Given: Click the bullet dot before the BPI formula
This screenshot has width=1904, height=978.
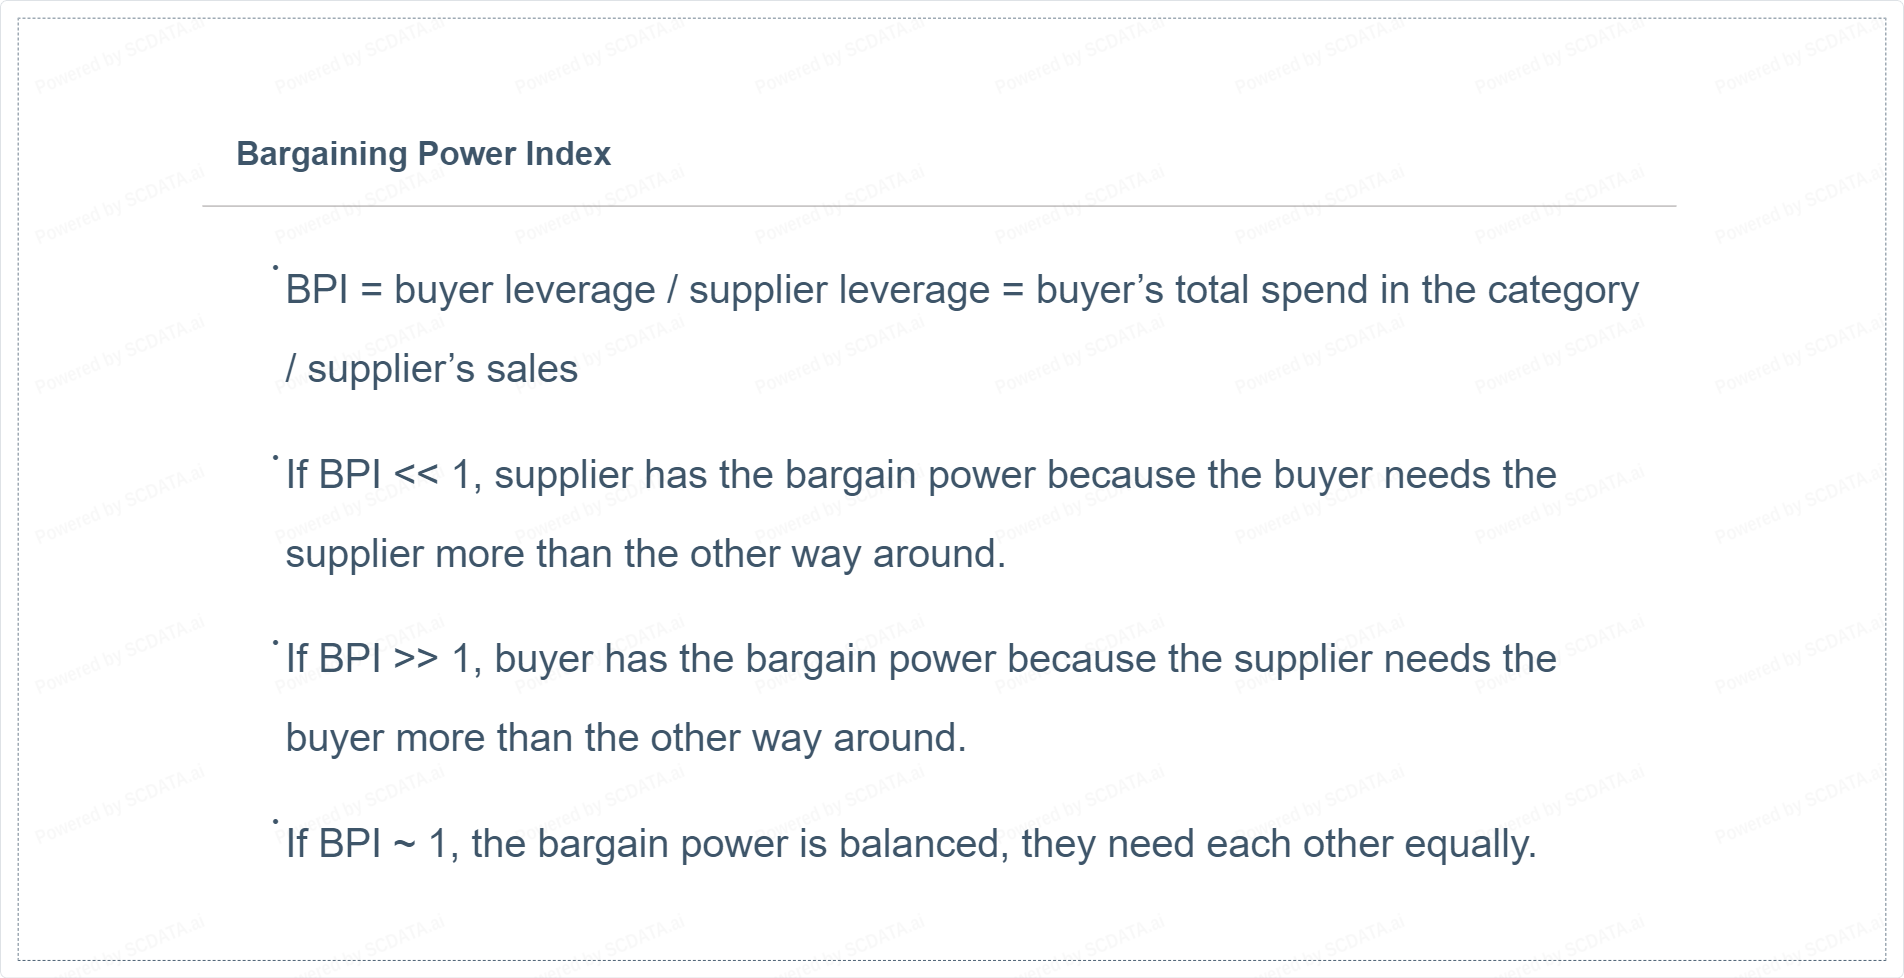Looking at the screenshot, I should (275, 267).
